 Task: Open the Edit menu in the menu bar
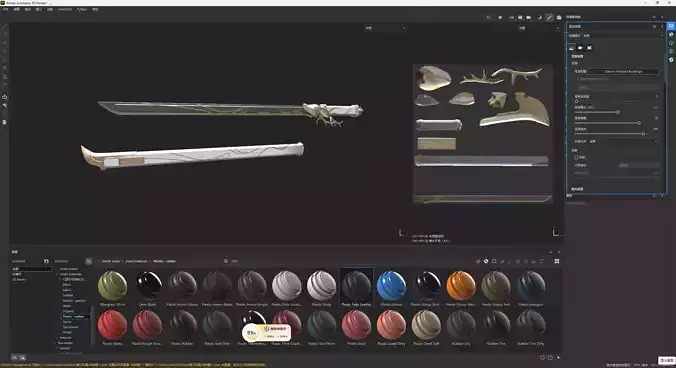click(17, 9)
